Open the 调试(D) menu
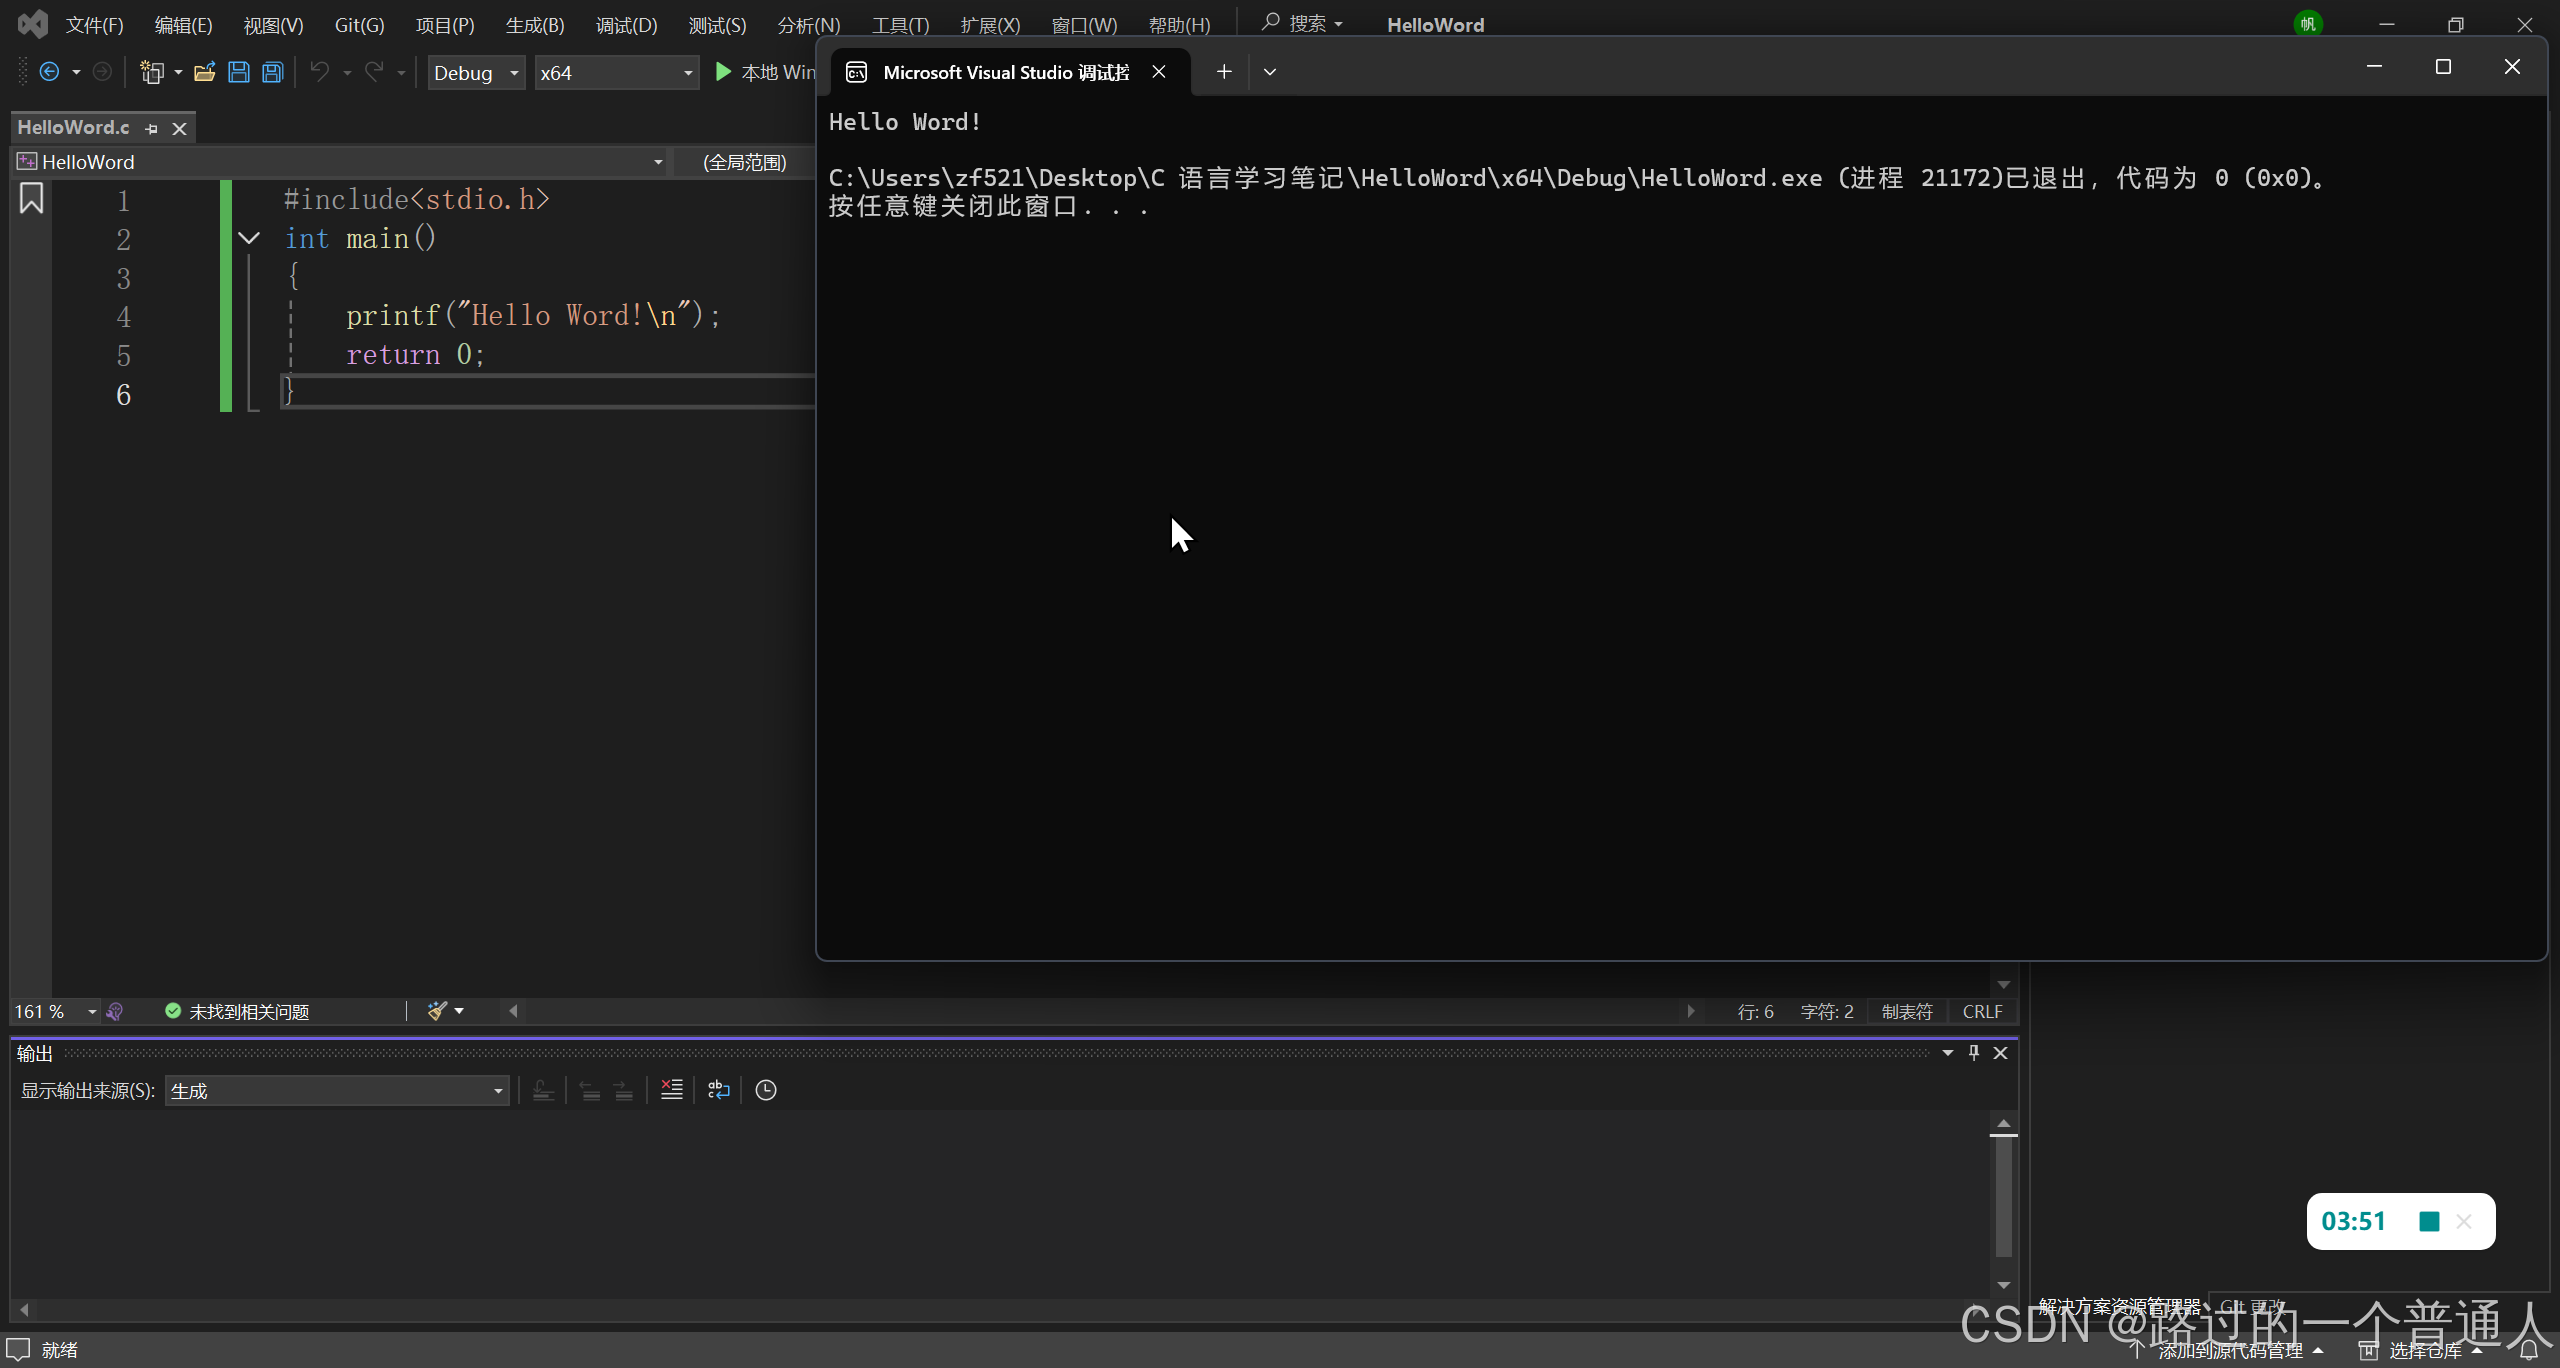This screenshot has height=1368, width=2560. pos(626,25)
